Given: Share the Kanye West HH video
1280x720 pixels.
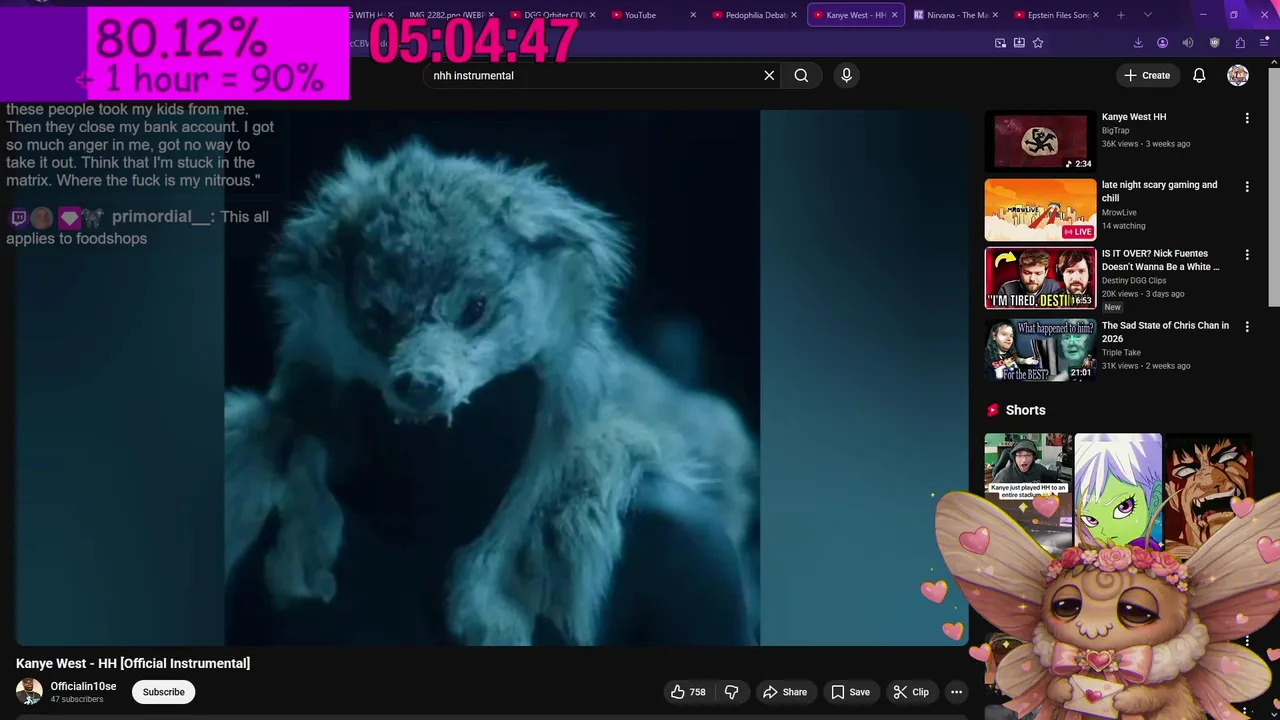Looking at the screenshot, I should coord(785,692).
